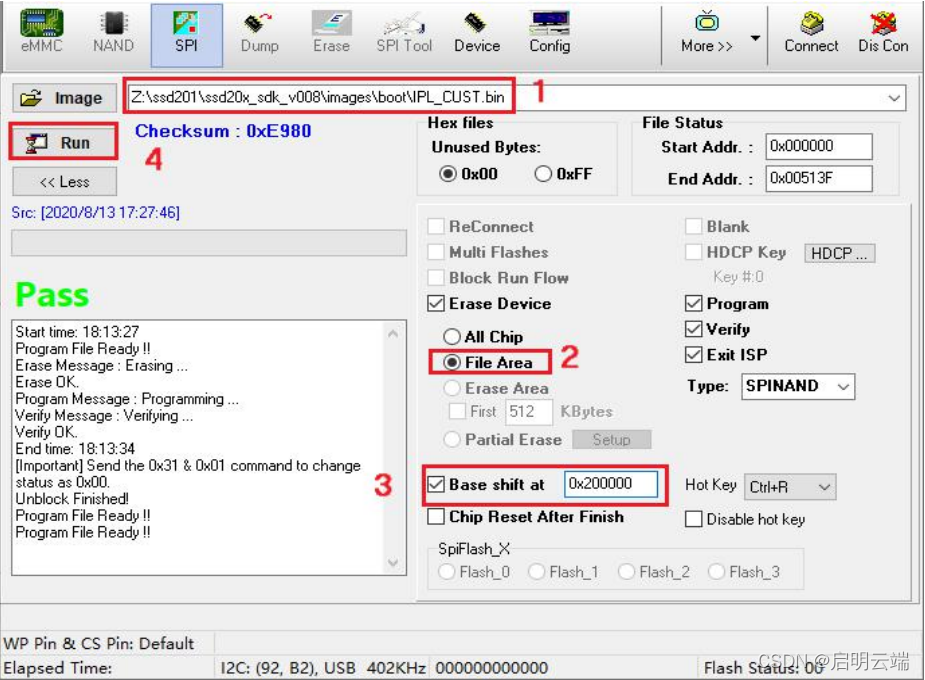Viewport: 925px width, 680px height.
Task: Toggle the Exit ISP checkbox
Action: (694, 354)
